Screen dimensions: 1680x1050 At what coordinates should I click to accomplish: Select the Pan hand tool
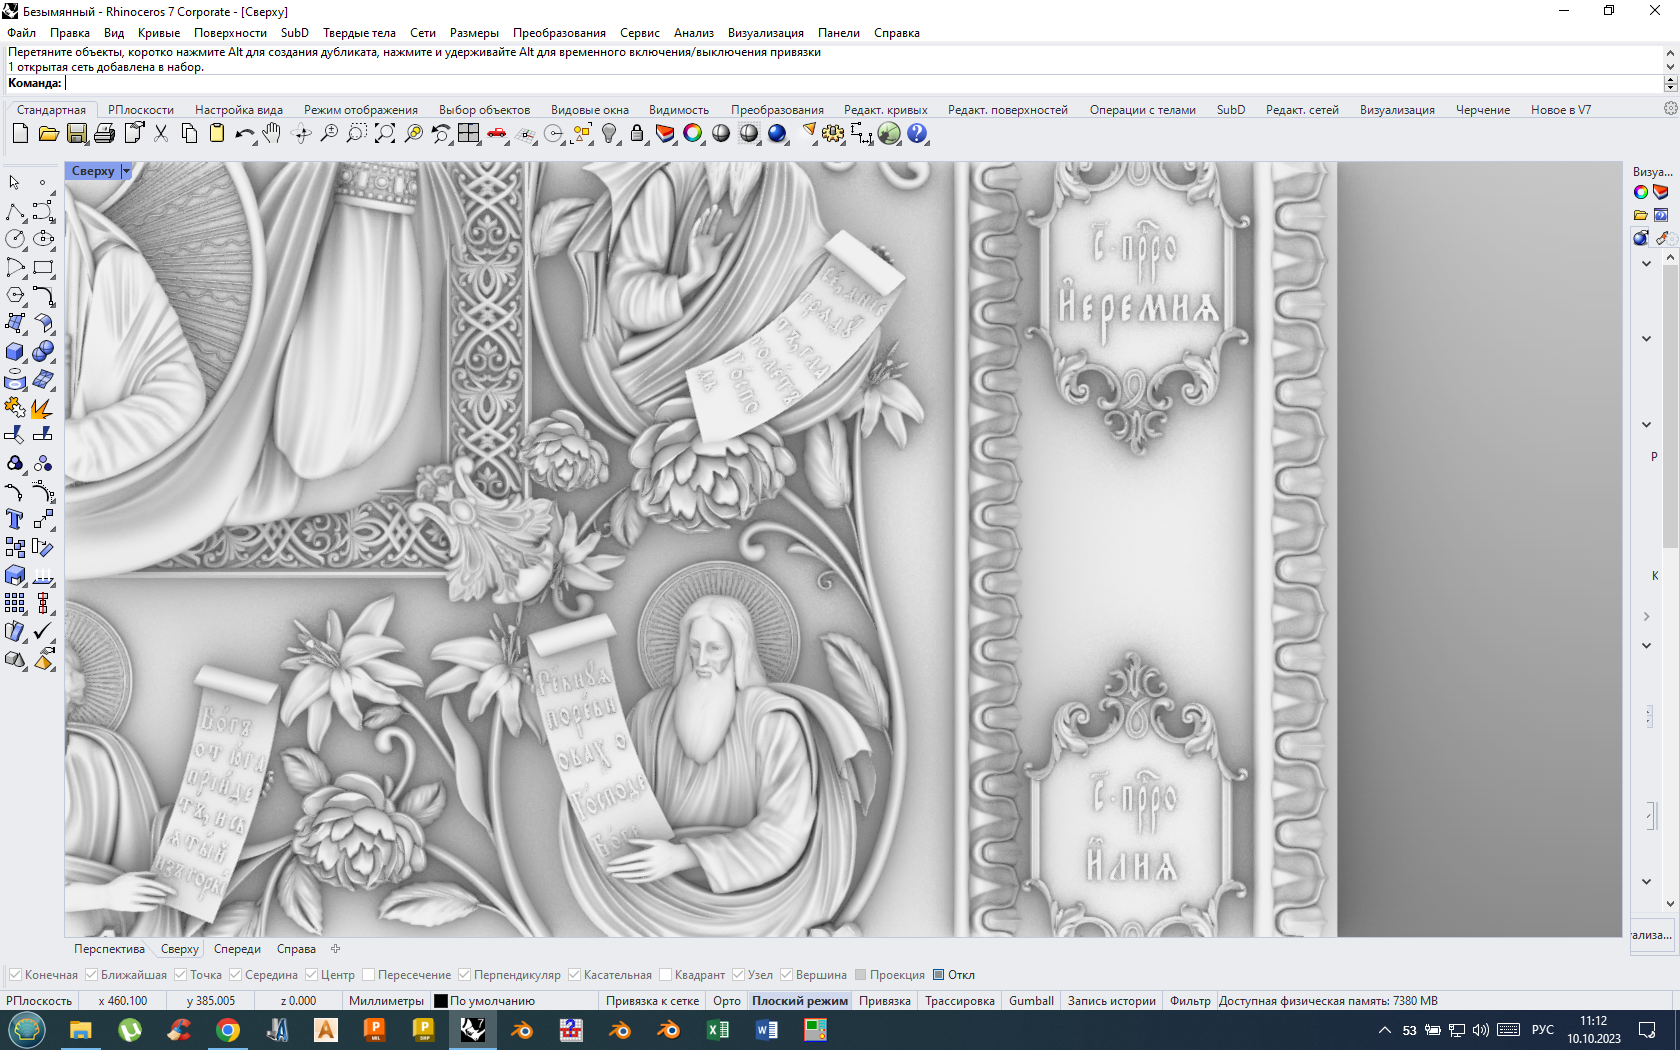272,133
